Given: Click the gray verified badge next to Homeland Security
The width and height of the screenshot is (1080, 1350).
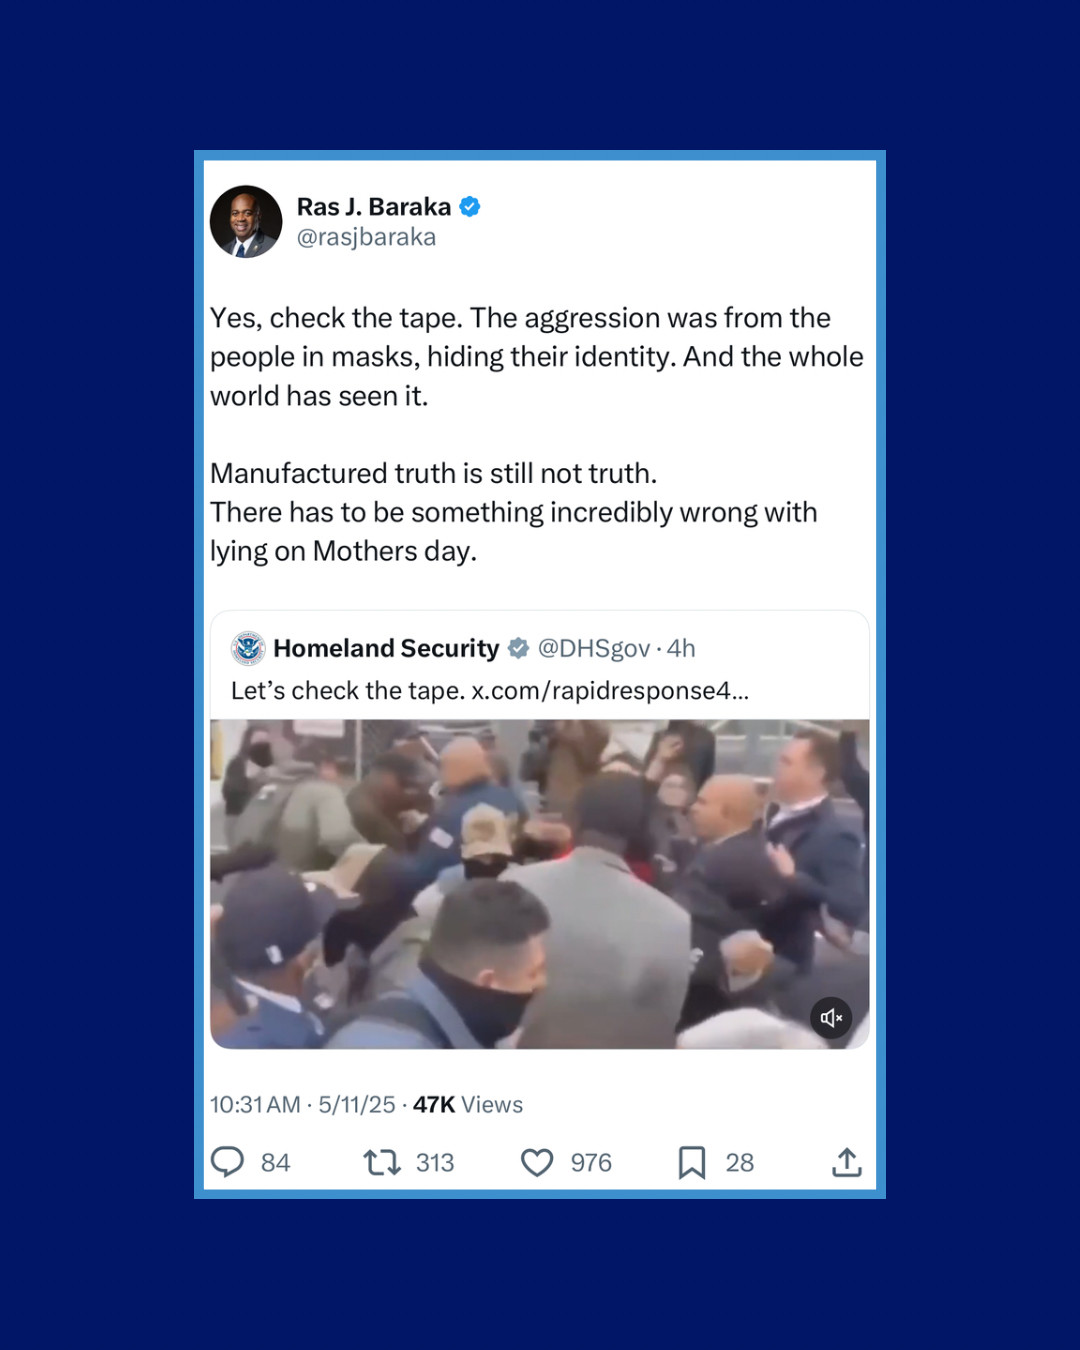Looking at the screenshot, I should 518,648.
